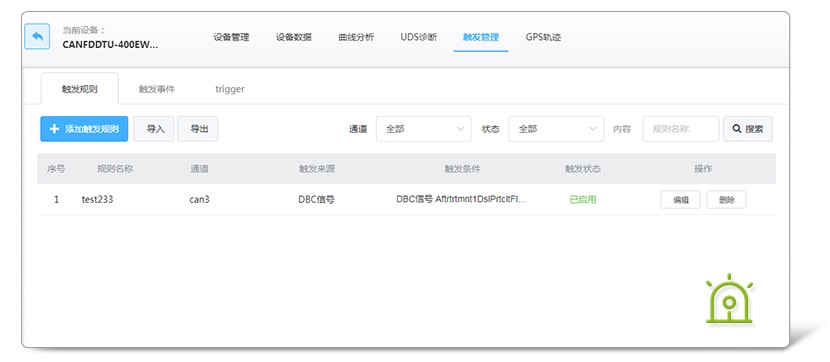The width and height of the screenshot is (830, 362).
Task: Click the 已启用 status text
Action: click(583, 200)
